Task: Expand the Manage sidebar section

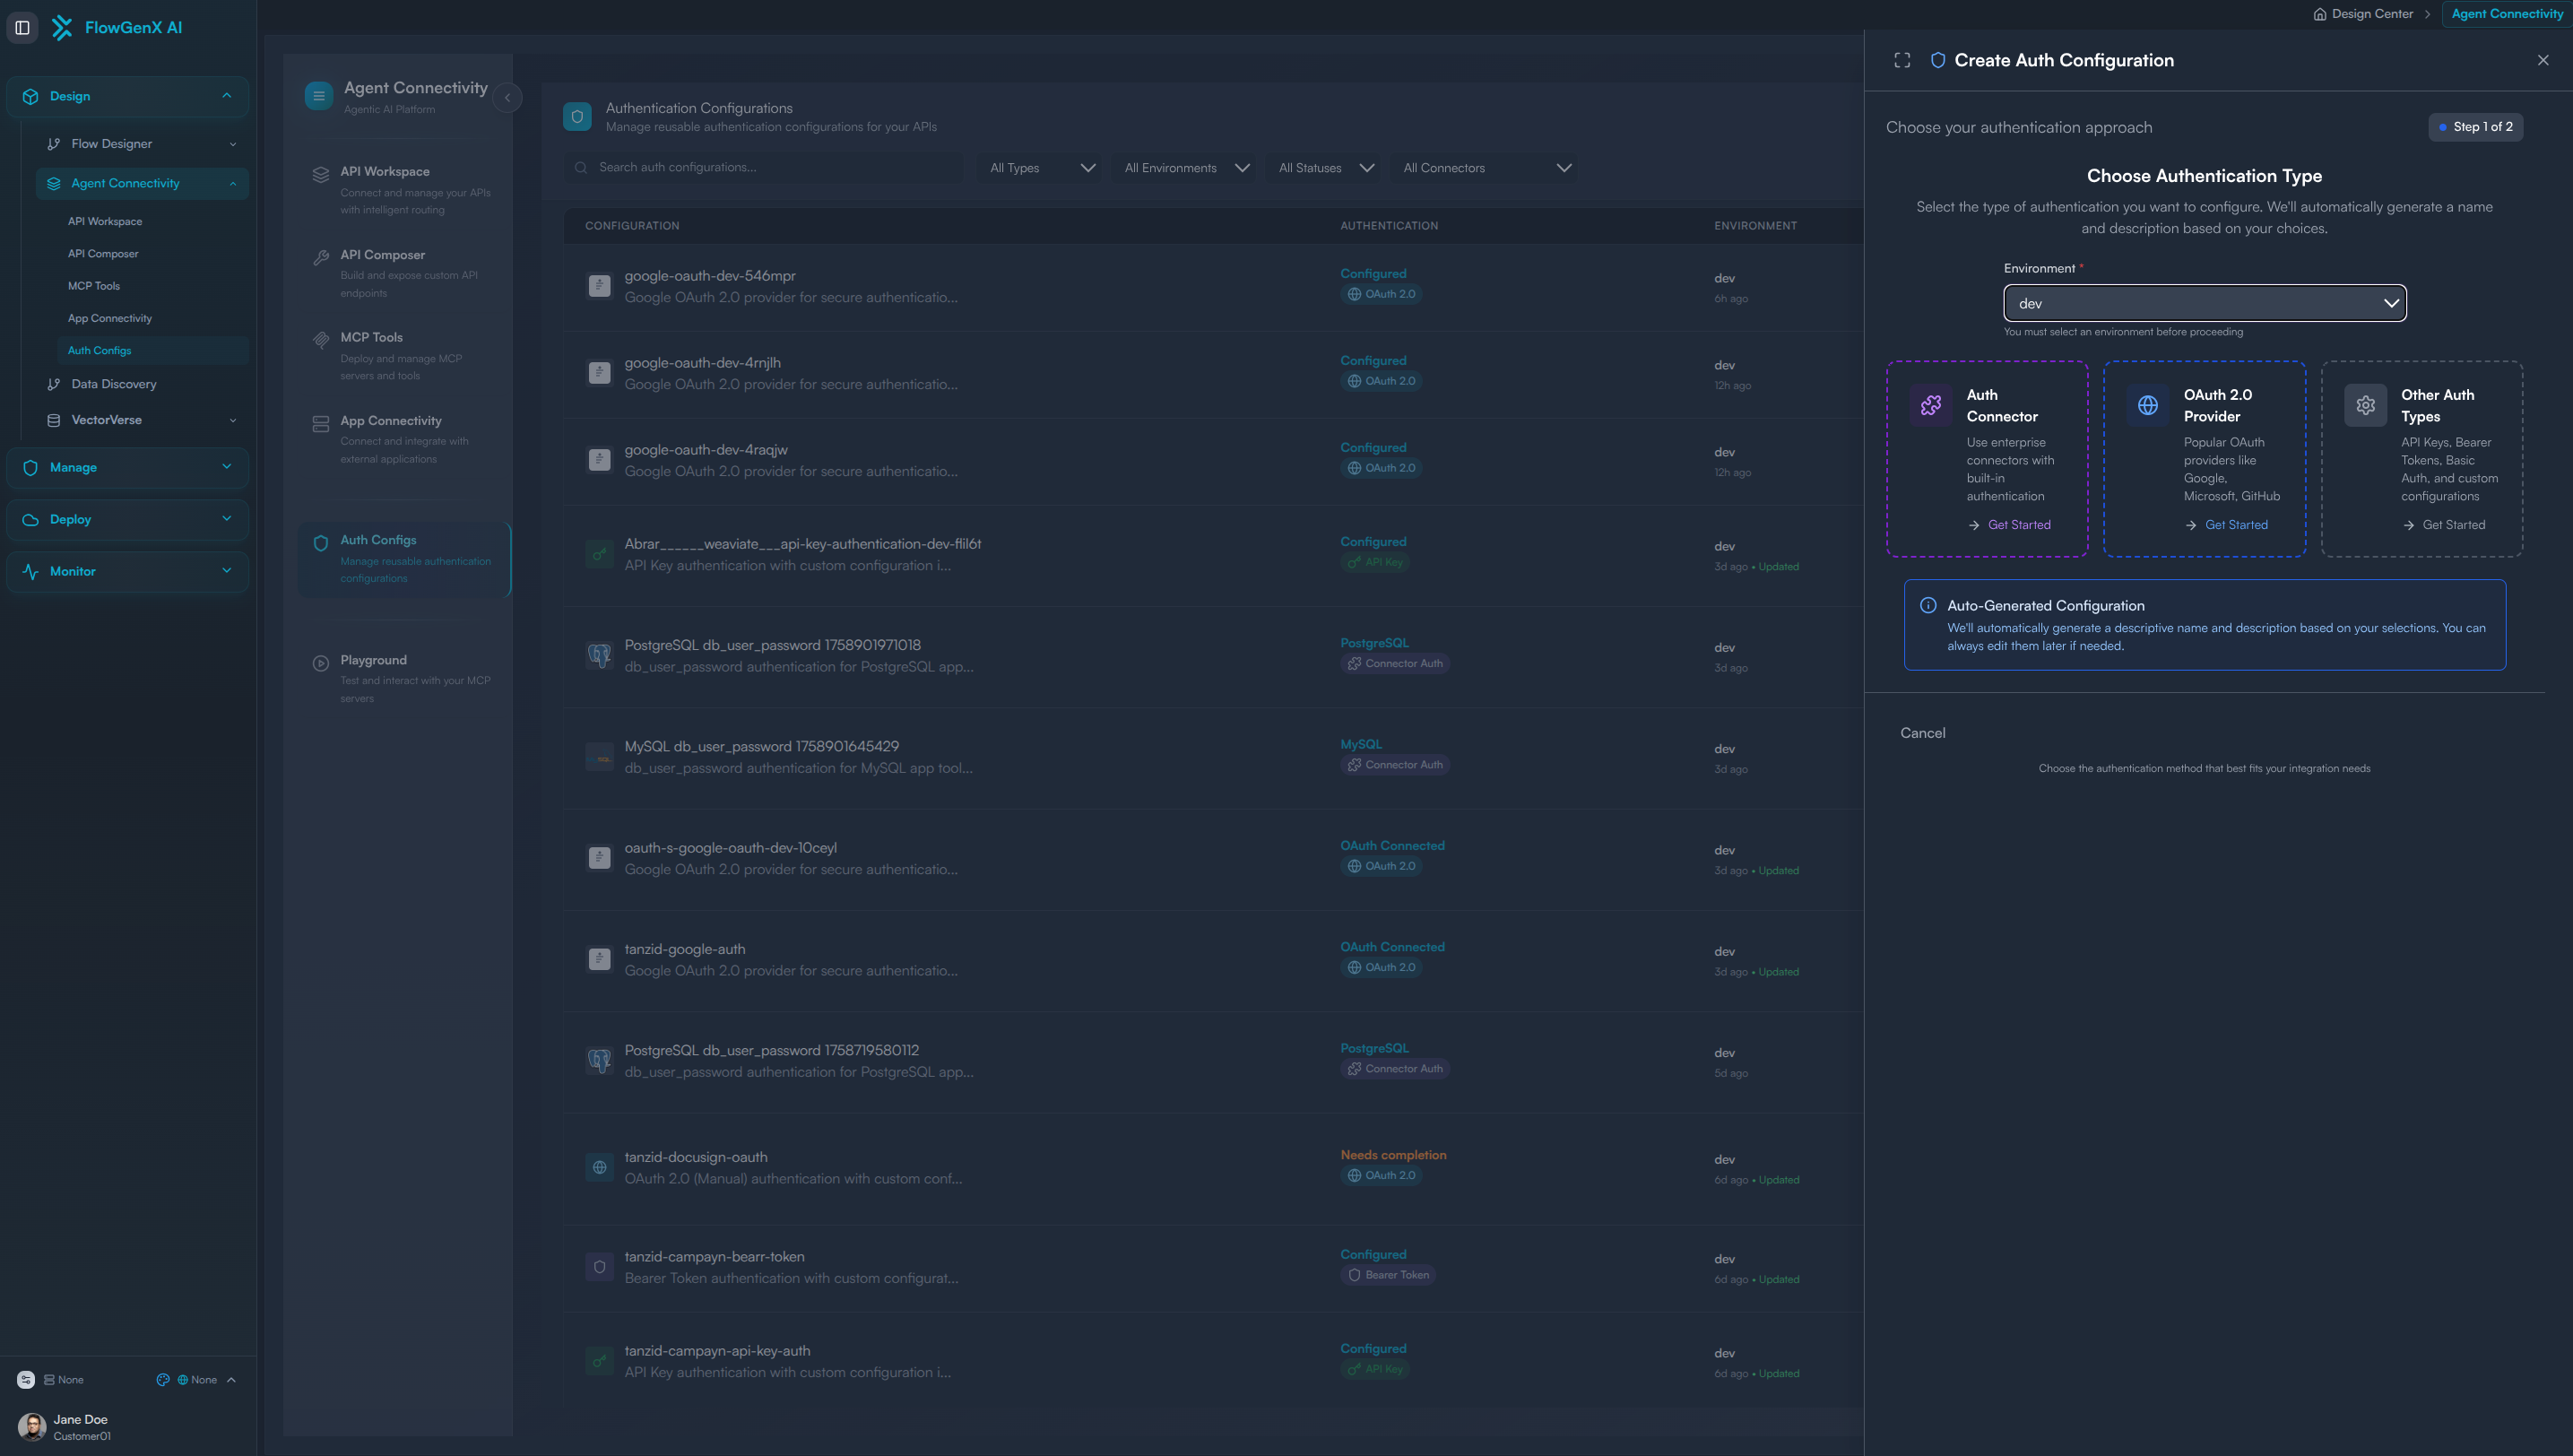Action: (127, 467)
